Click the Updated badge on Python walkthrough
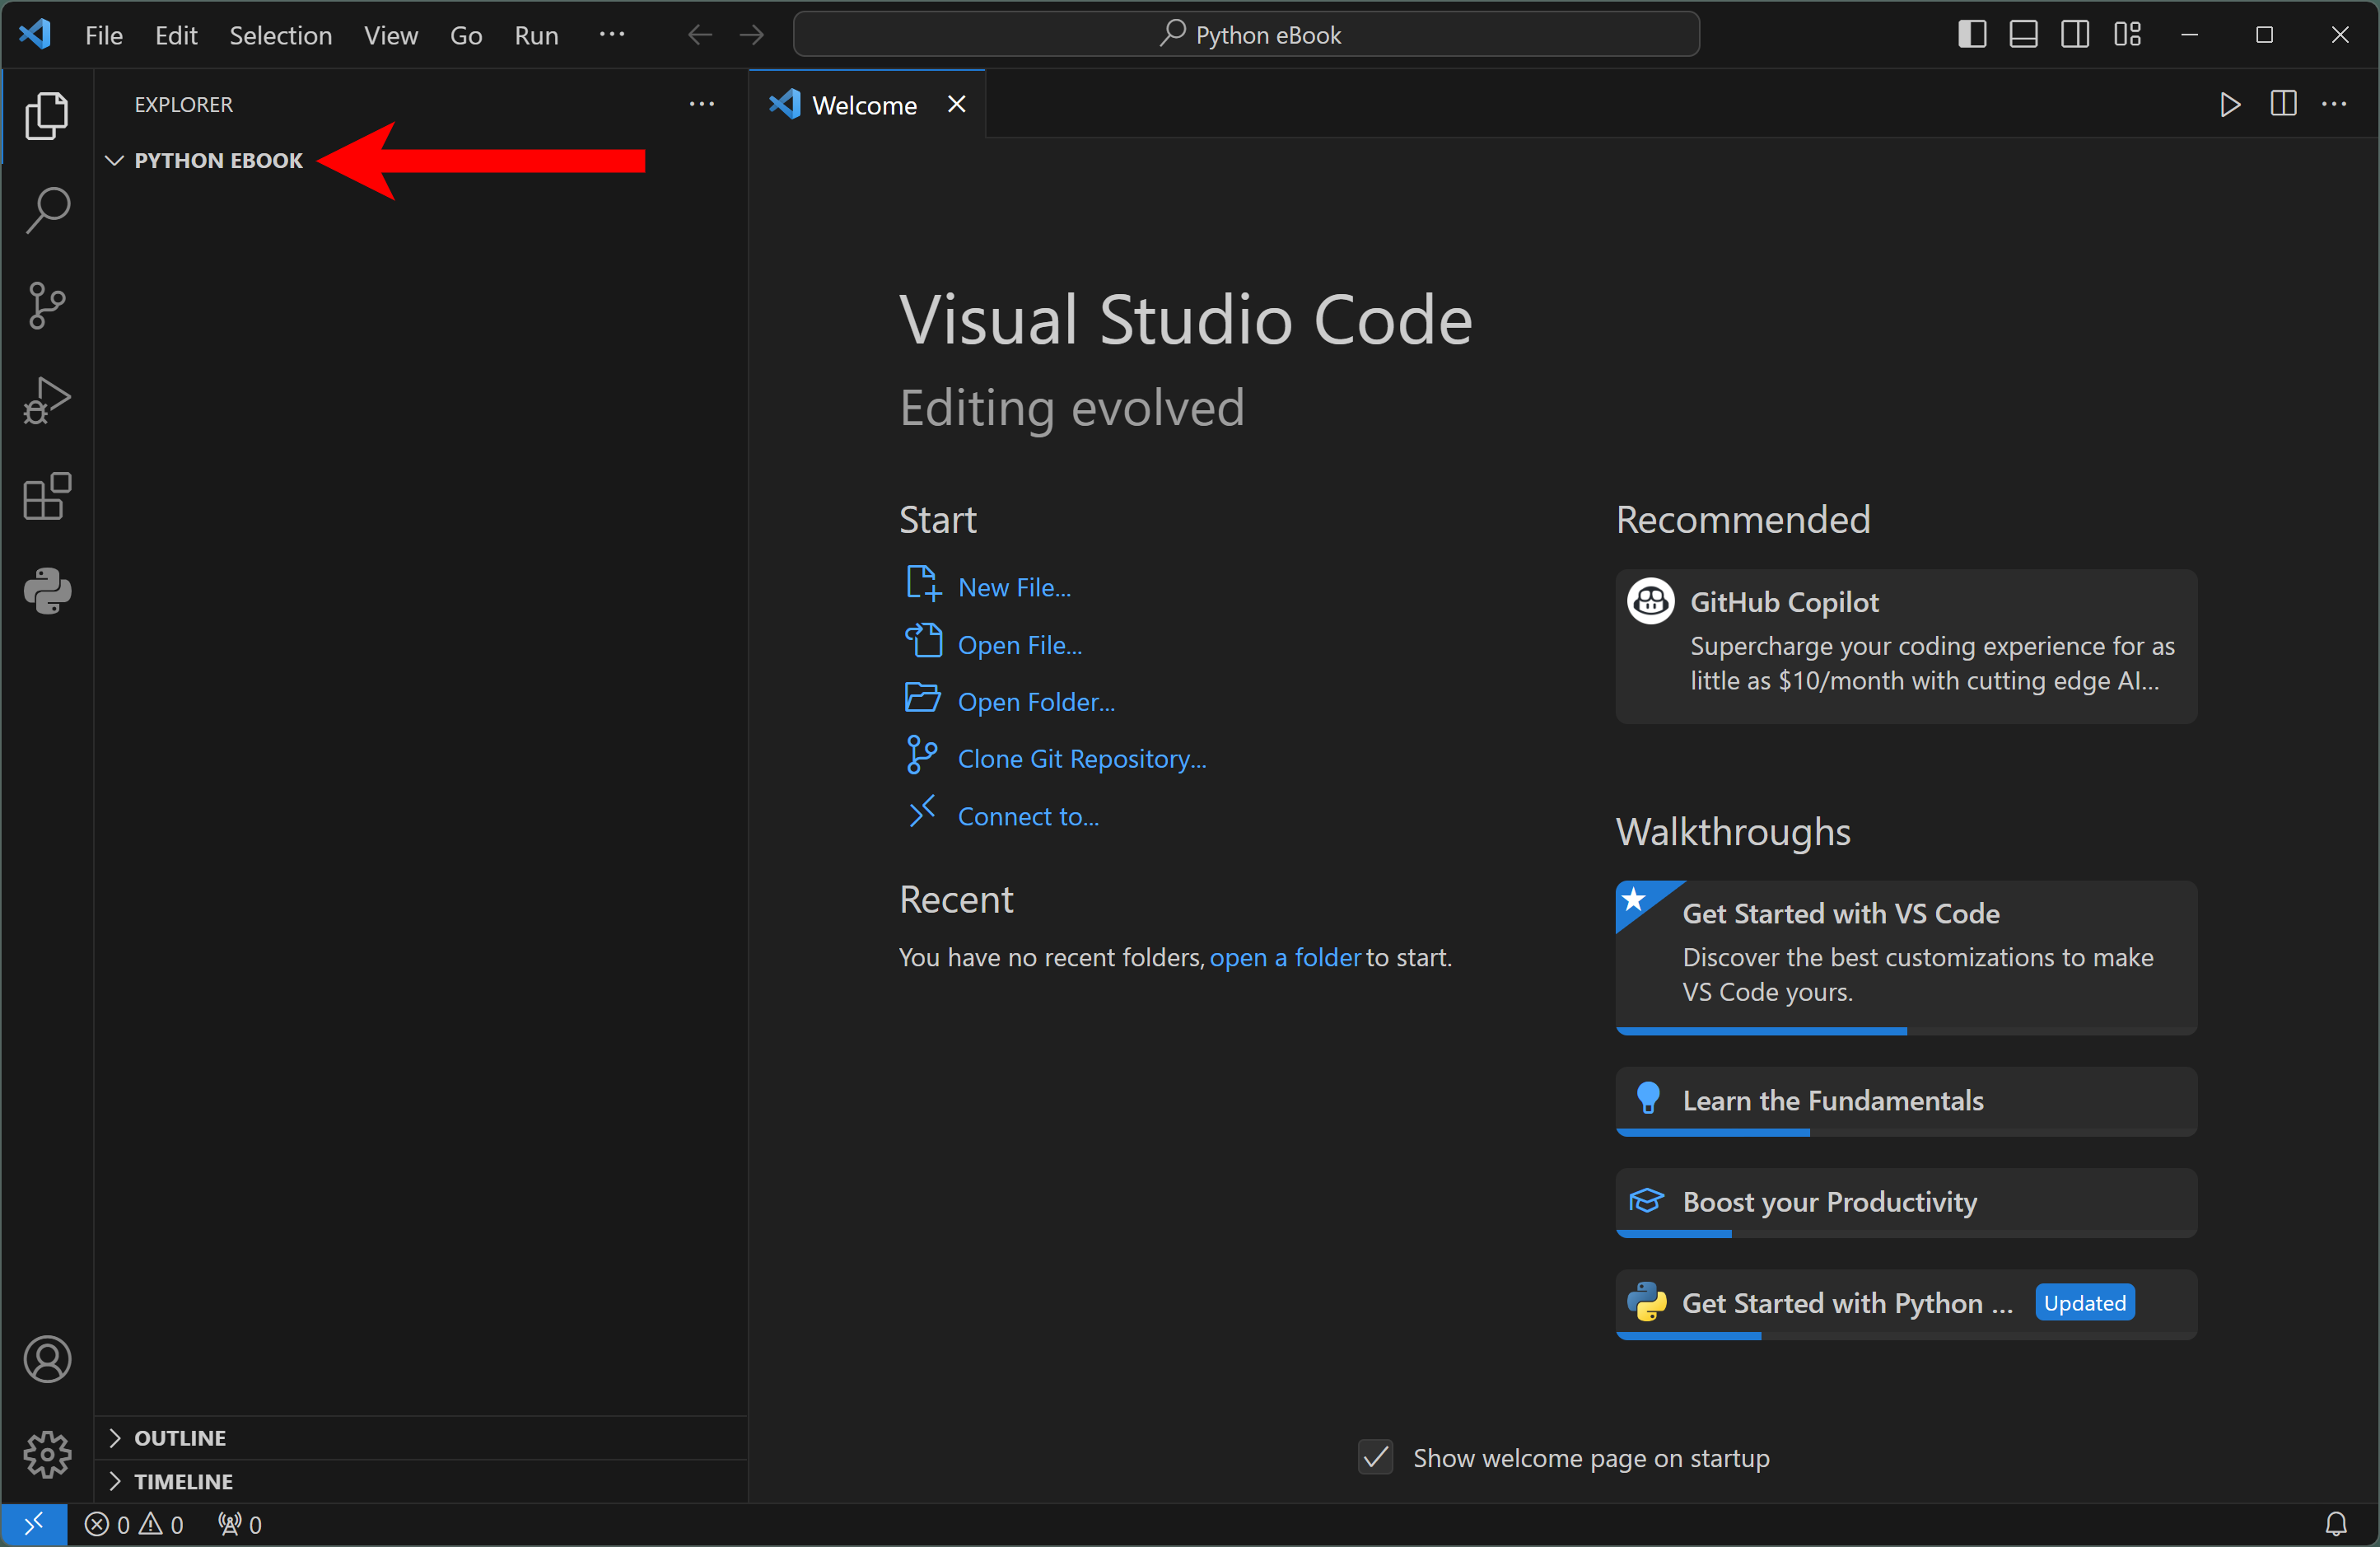 2085,1303
